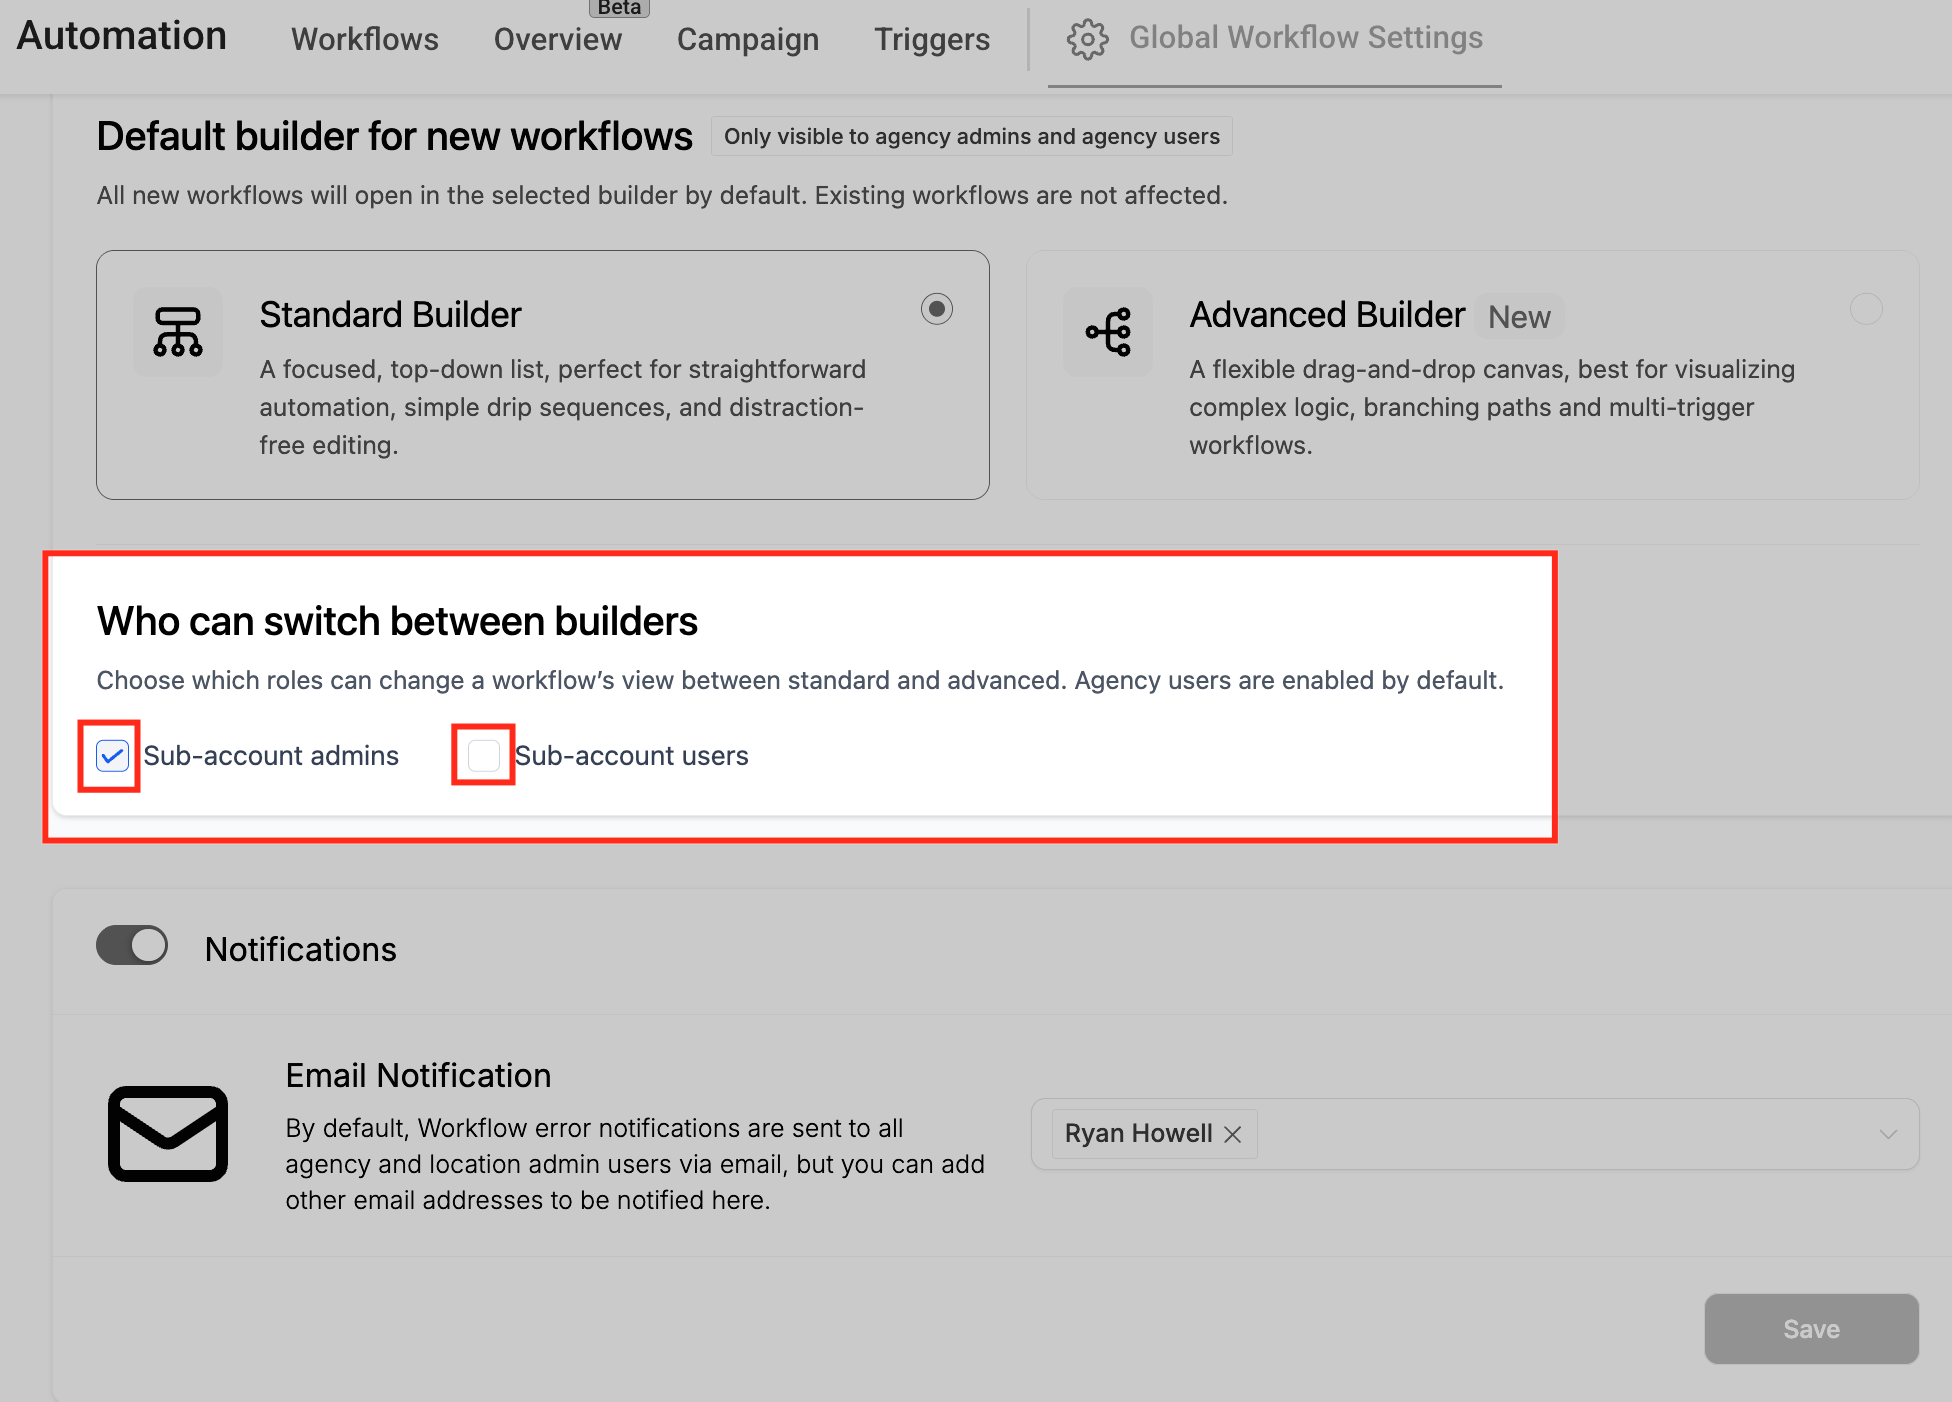The height and width of the screenshot is (1402, 1952).
Task: Click the Advanced Builder branching icon
Action: point(1108,332)
